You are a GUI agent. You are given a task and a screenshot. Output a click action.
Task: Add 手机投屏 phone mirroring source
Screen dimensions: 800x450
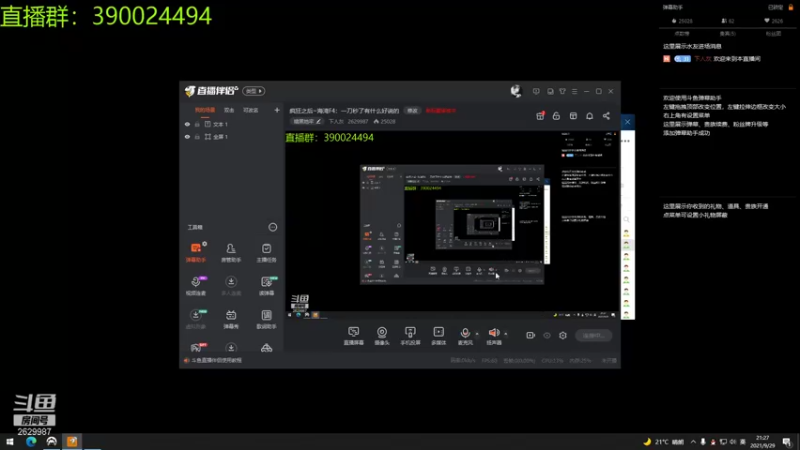pyautogui.click(x=410, y=336)
